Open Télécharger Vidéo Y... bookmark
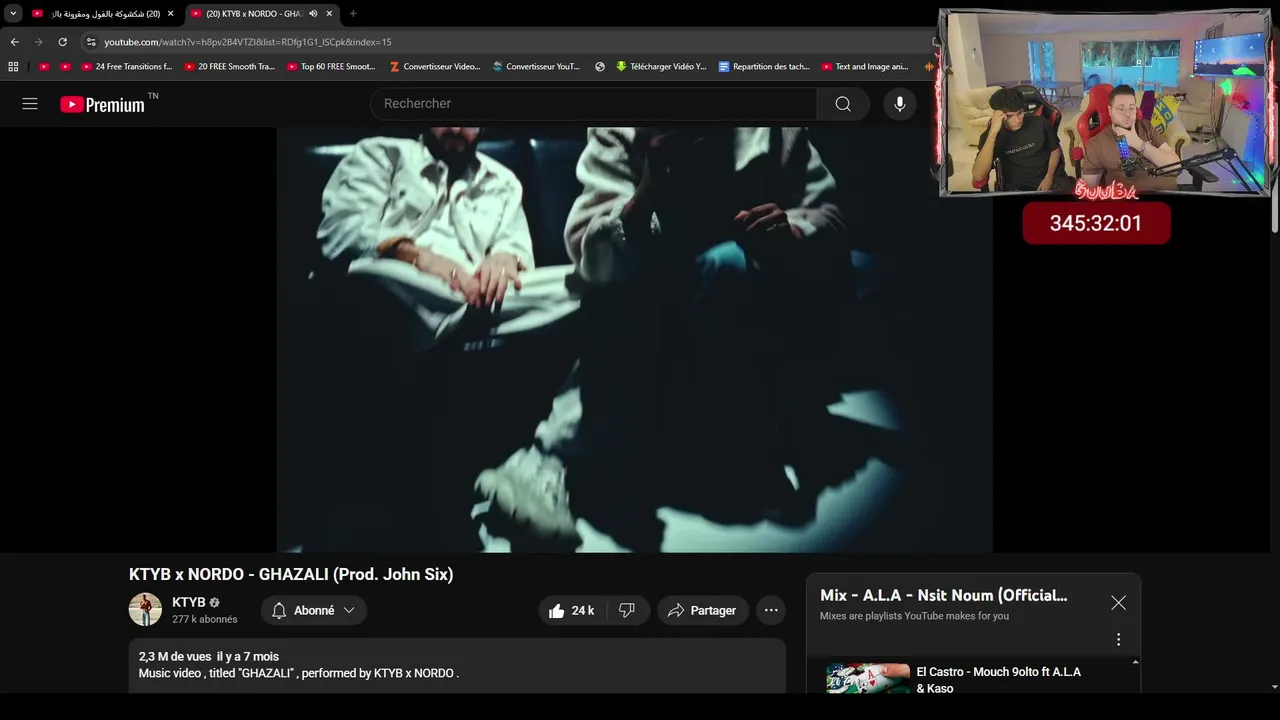 (x=661, y=67)
